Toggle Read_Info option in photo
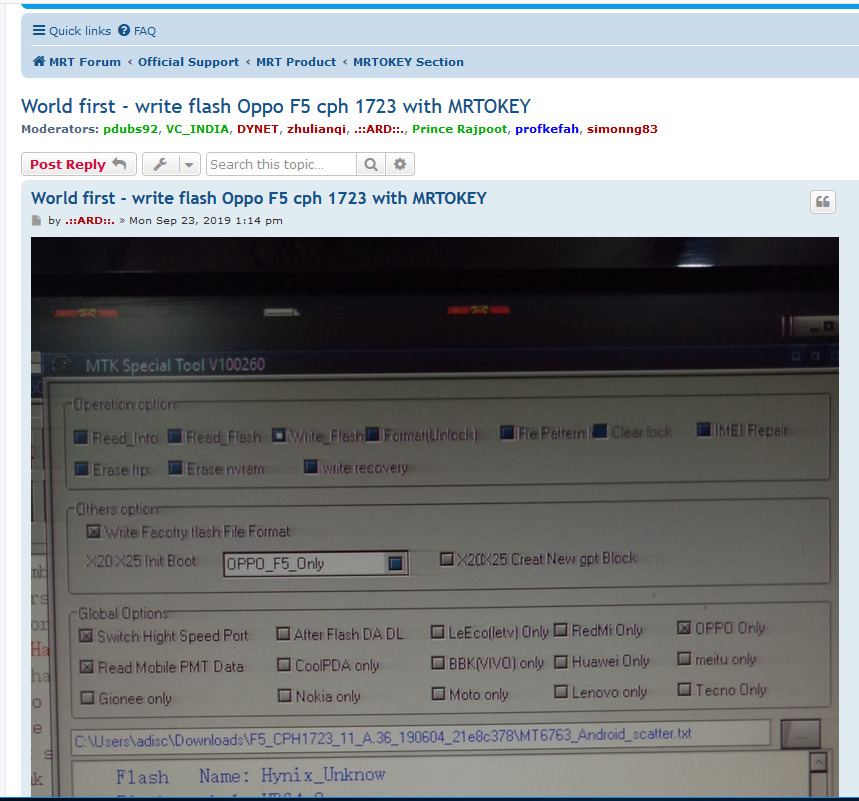 click(x=81, y=437)
